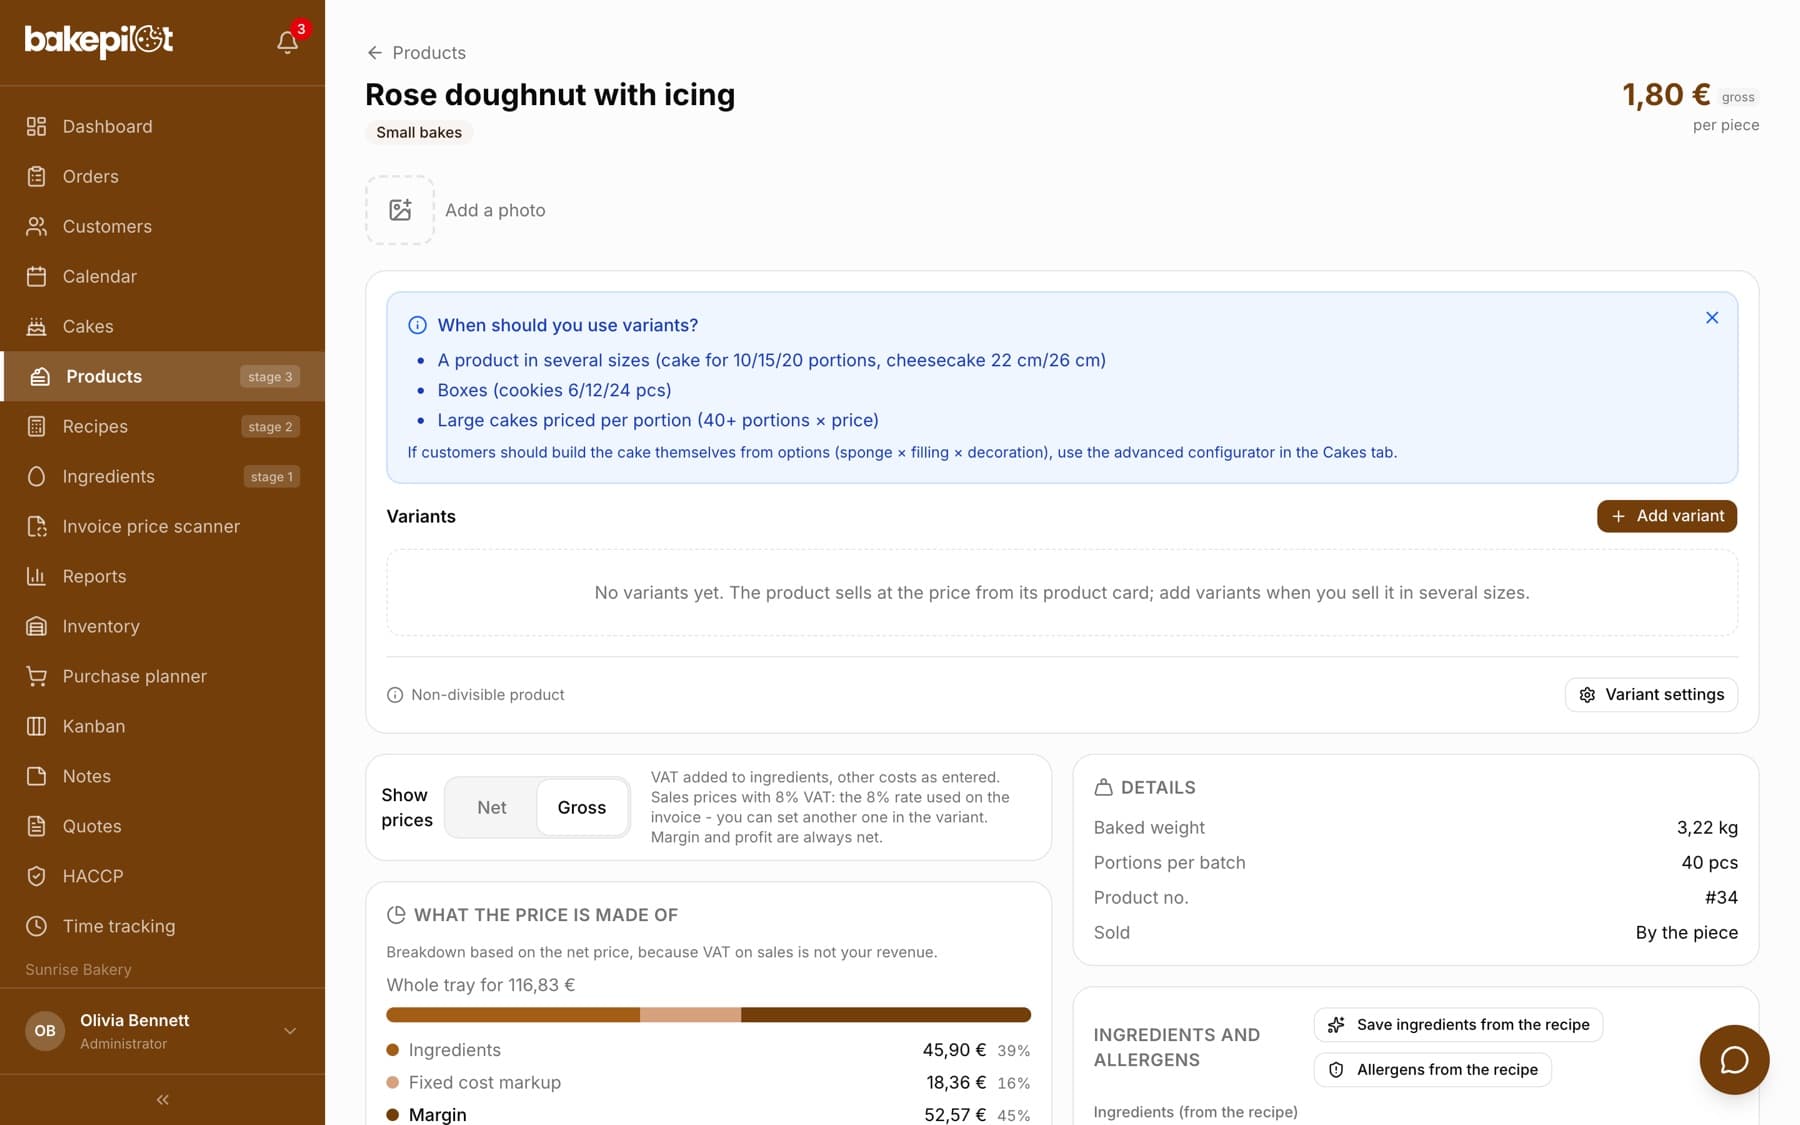Open the Recipes menu item
The width and height of the screenshot is (1800, 1125).
163,426
